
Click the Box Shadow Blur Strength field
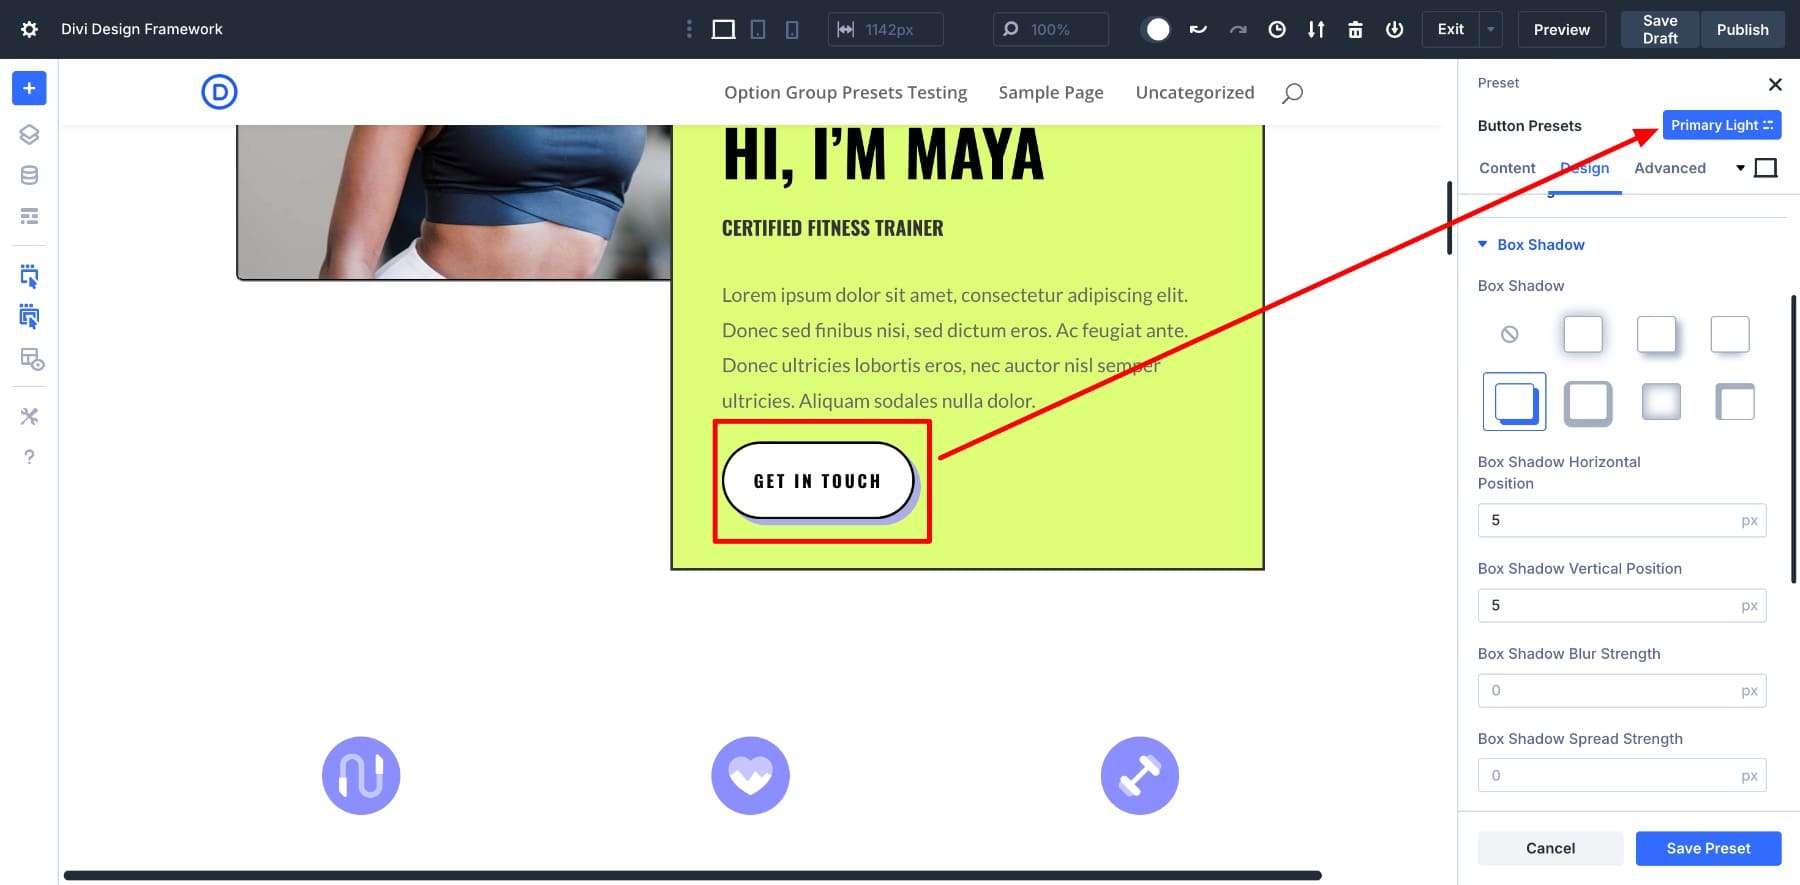[1612, 690]
